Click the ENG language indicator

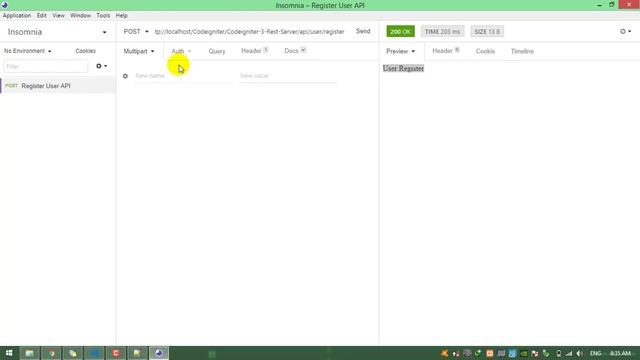coord(596,353)
